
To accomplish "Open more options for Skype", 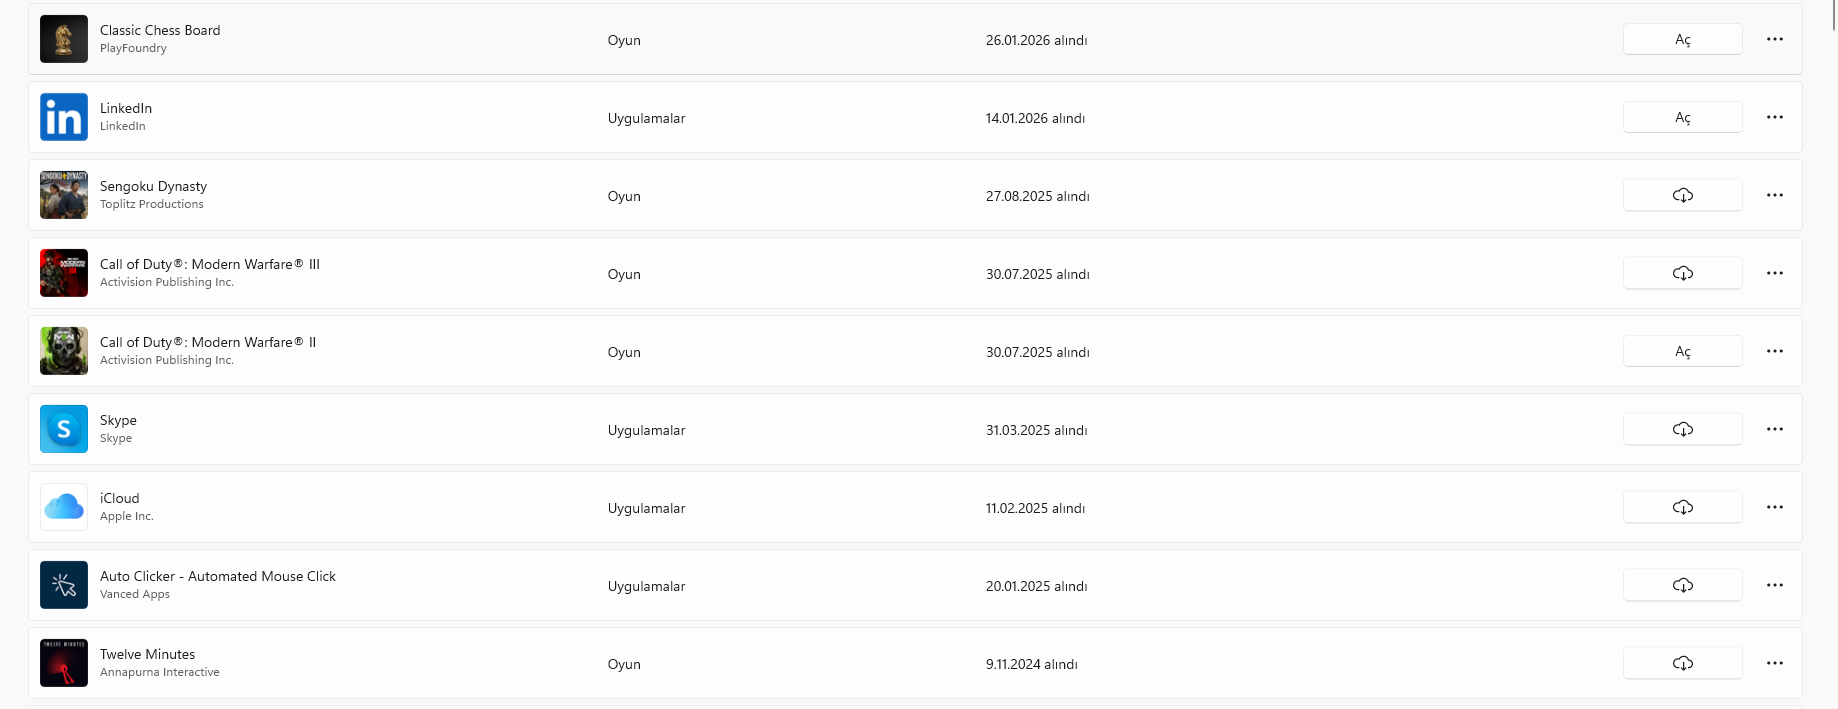I will point(1775,429).
